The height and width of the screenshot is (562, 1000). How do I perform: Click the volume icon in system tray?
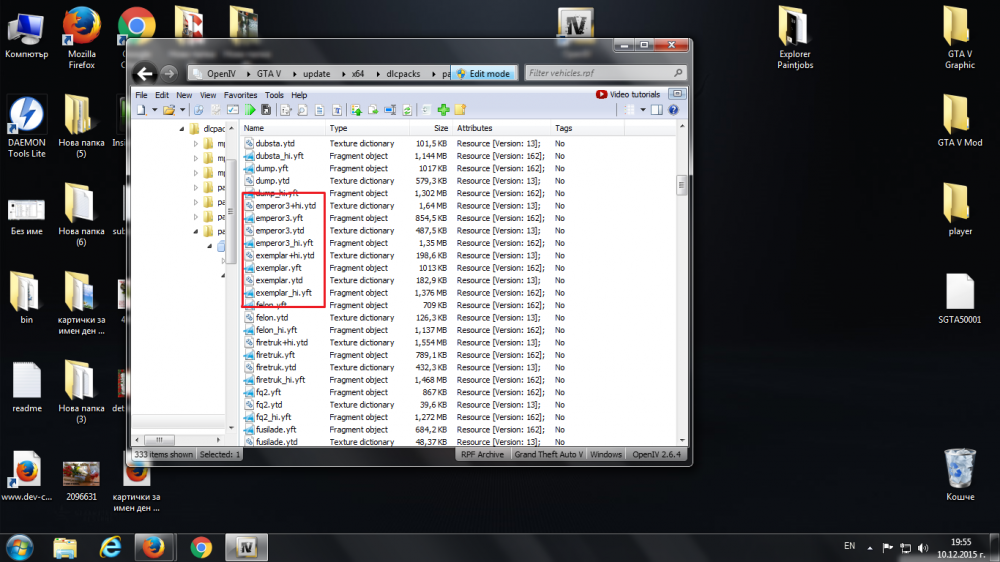(923, 547)
